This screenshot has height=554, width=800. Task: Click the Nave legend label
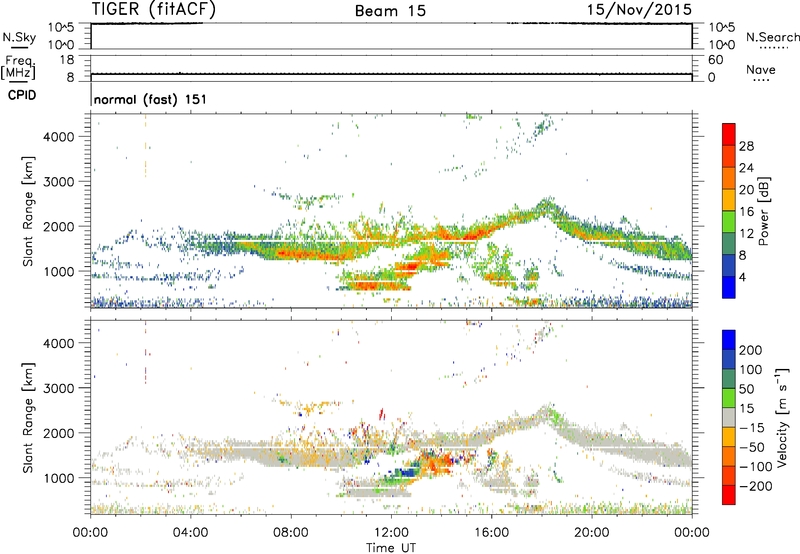point(761,69)
